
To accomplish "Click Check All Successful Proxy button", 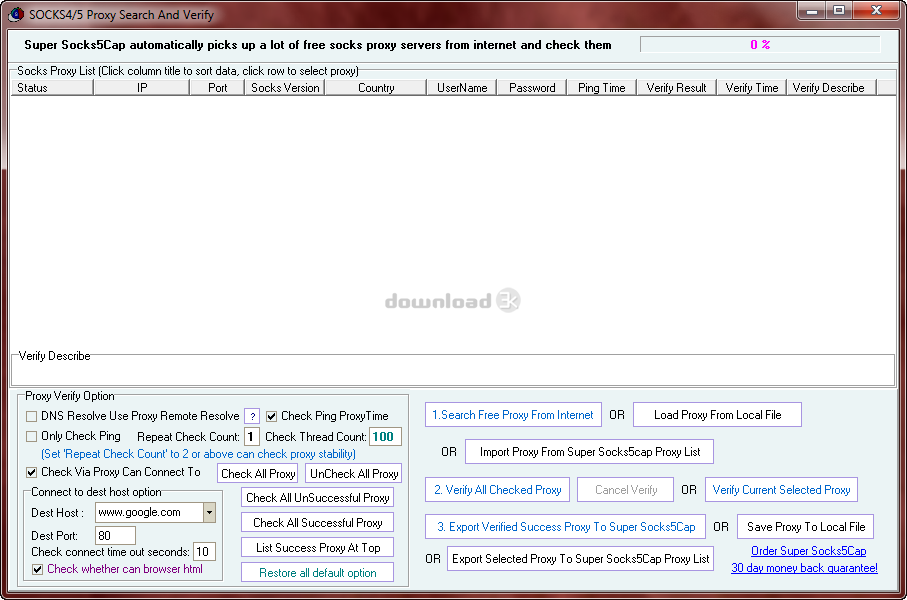I will [318, 523].
